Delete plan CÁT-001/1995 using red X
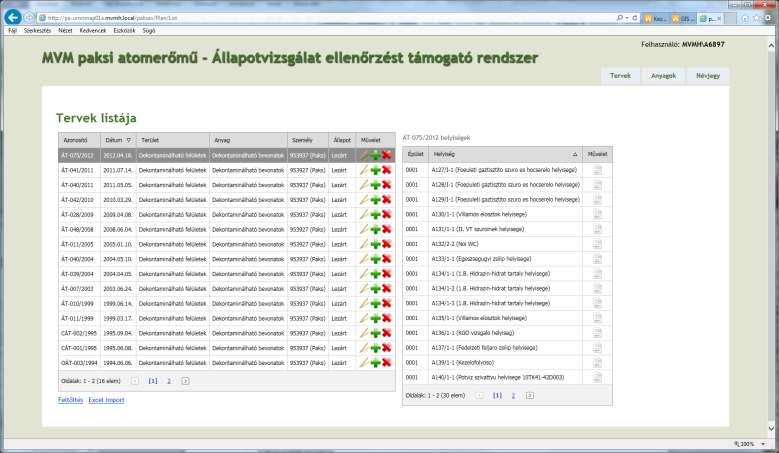This screenshot has width=779, height=453. tap(387, 348)
